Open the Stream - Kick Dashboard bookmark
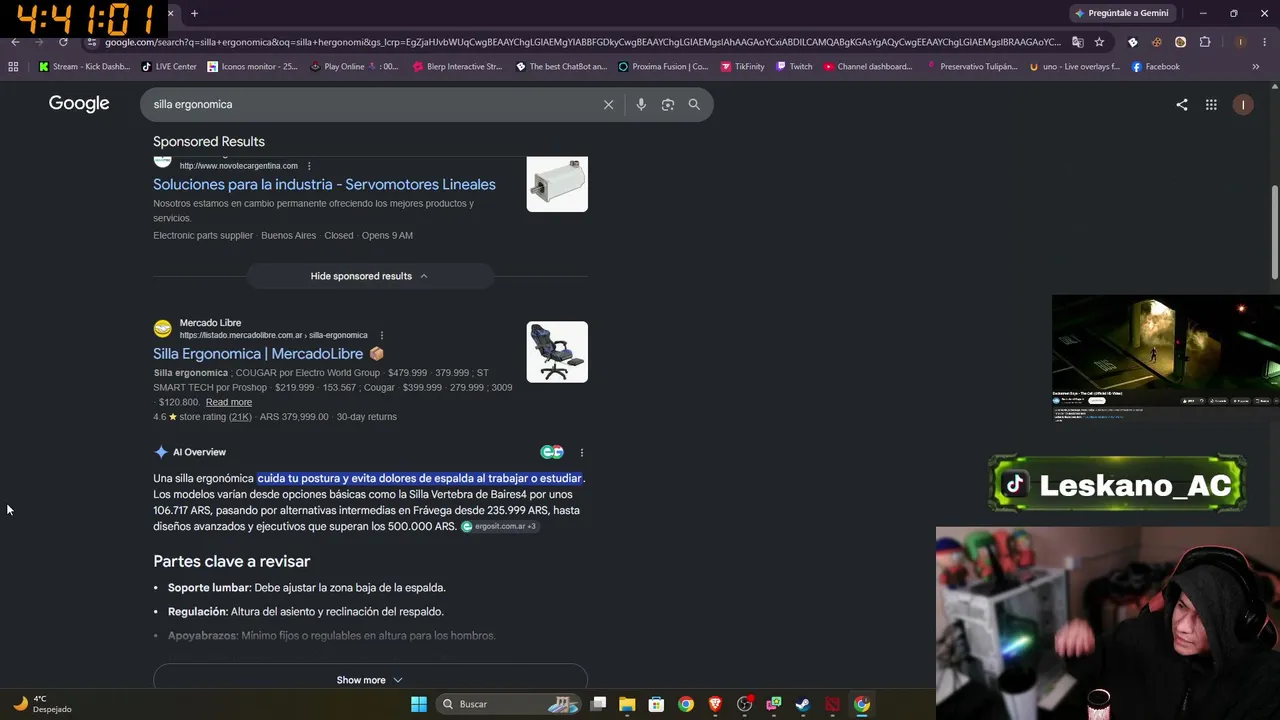This screenshot has width=1280, height=720. pos(85,67)
